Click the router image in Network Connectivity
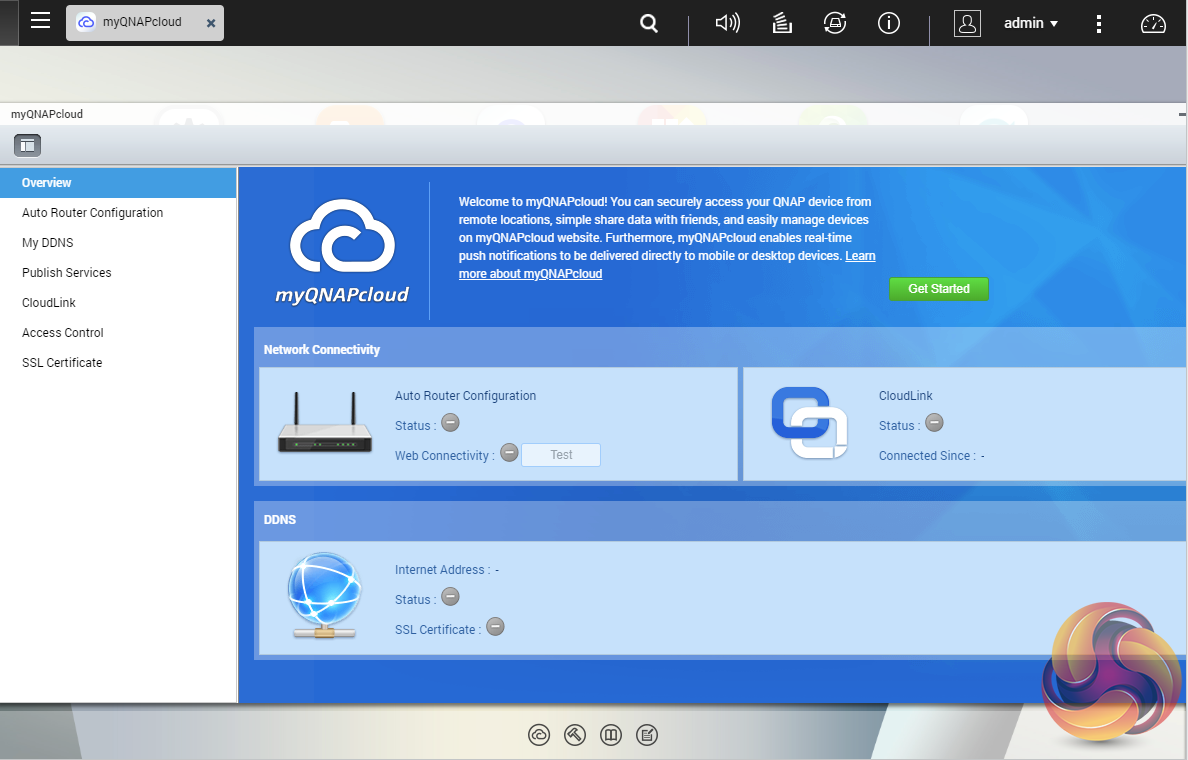The width and height of the screenshot is (1188, 760). pos(324,423)
